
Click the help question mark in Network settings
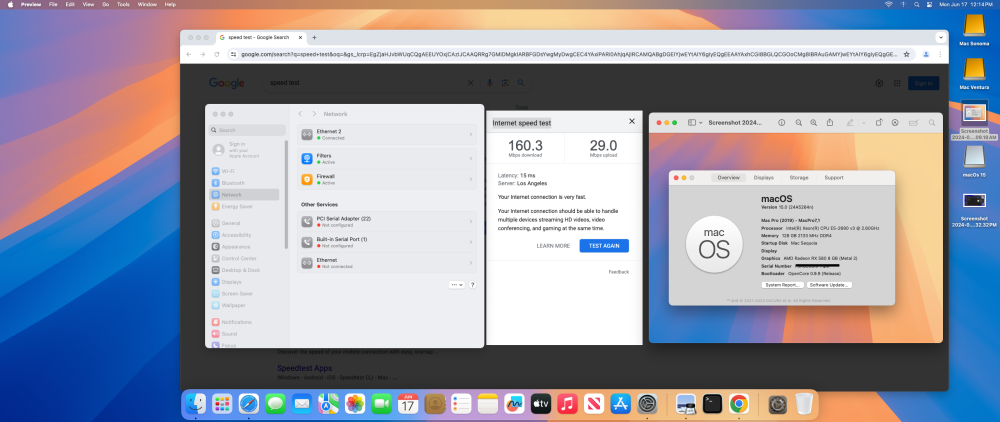[x=473, y=285]
